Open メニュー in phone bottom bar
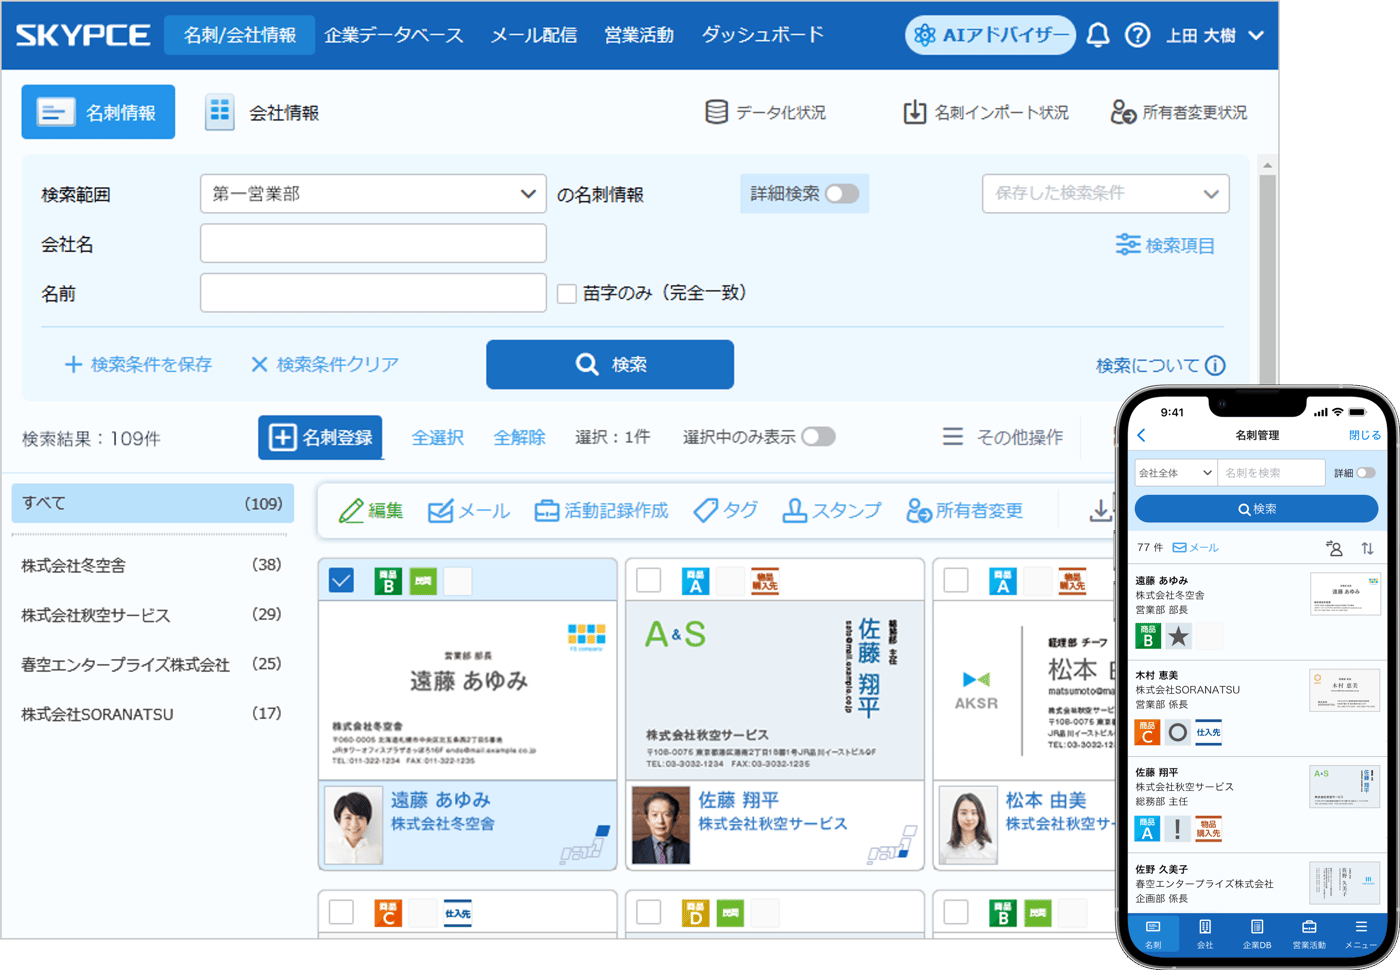This screenshot has width=1400, height=970. tap(1361, 934)
